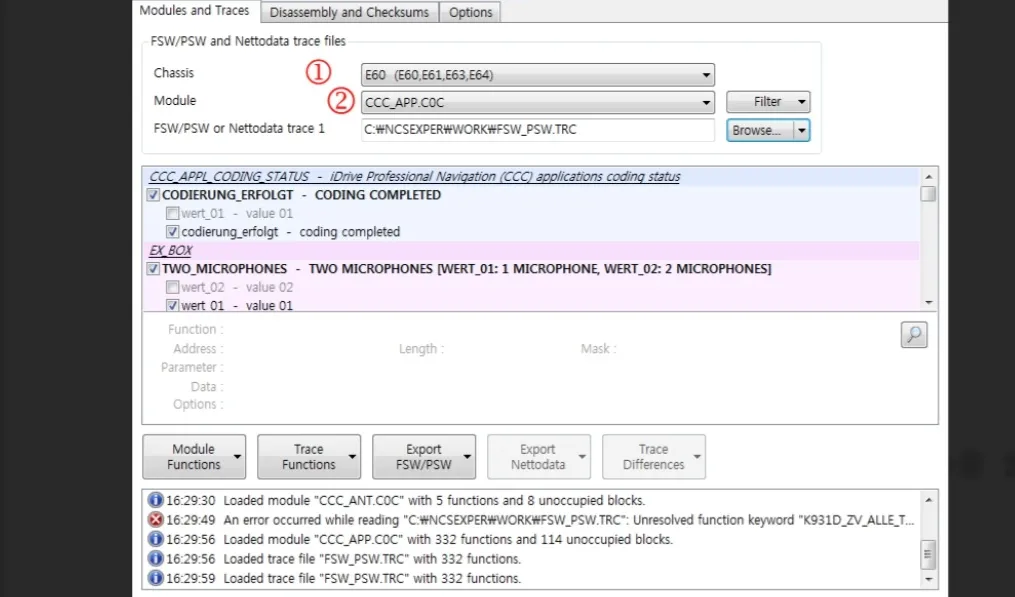Click the Trace Functions button
The height and width of the screenshot is (597, 1015).
308,456
